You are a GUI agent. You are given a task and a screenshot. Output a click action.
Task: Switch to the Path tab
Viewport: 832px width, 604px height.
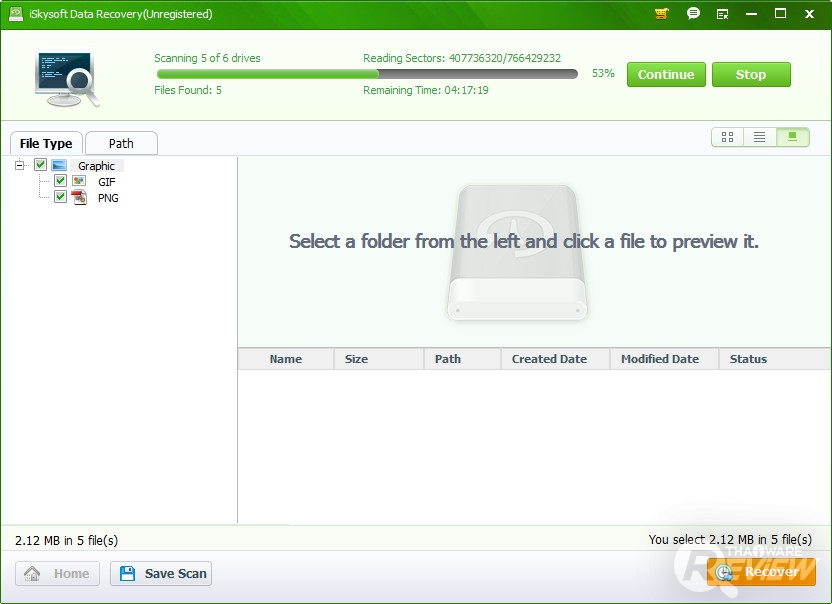[x=121, y=143]
